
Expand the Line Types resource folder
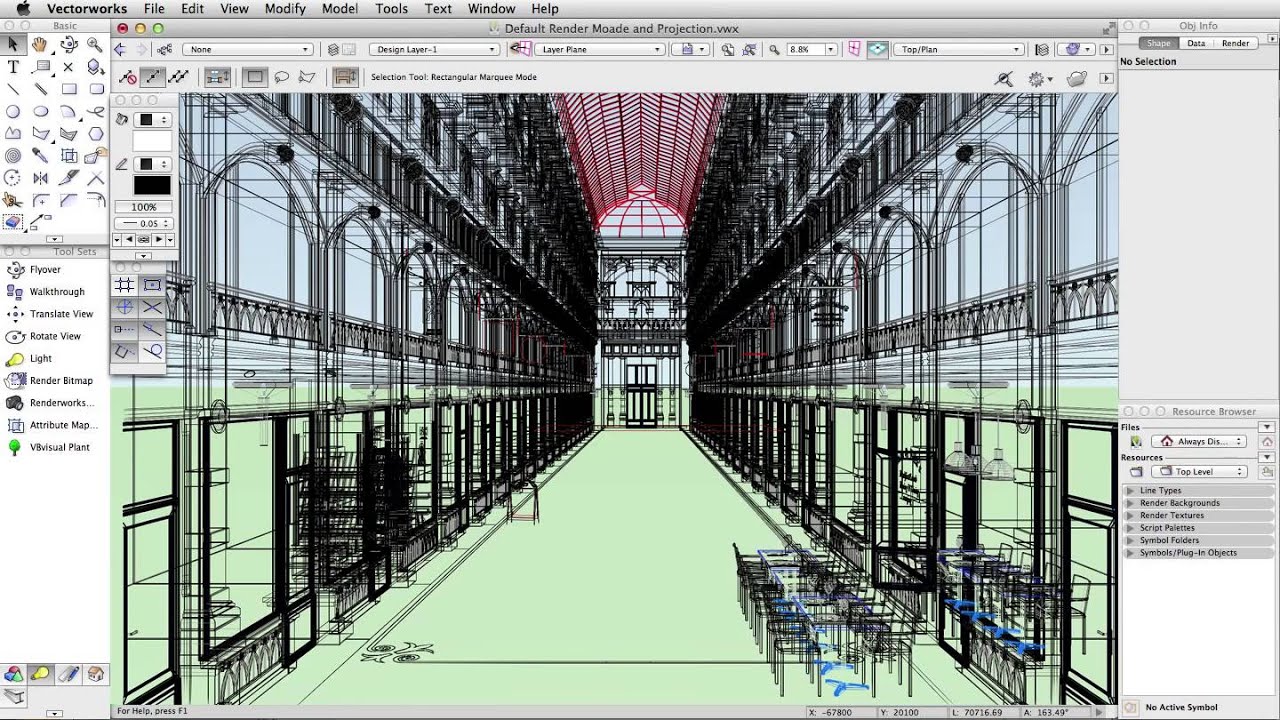1130,491
